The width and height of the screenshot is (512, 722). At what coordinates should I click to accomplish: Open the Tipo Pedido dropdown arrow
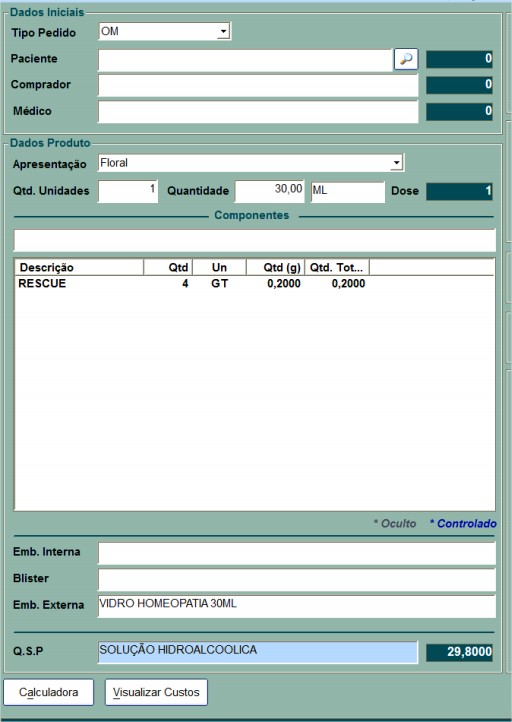click(223, 32)
